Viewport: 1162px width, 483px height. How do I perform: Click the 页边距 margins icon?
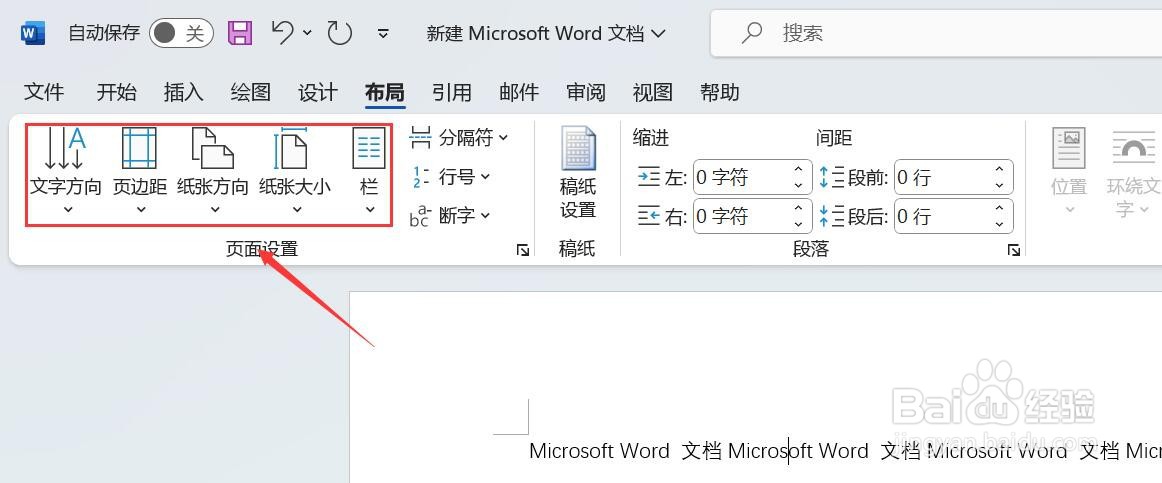[x=139, y=148]
